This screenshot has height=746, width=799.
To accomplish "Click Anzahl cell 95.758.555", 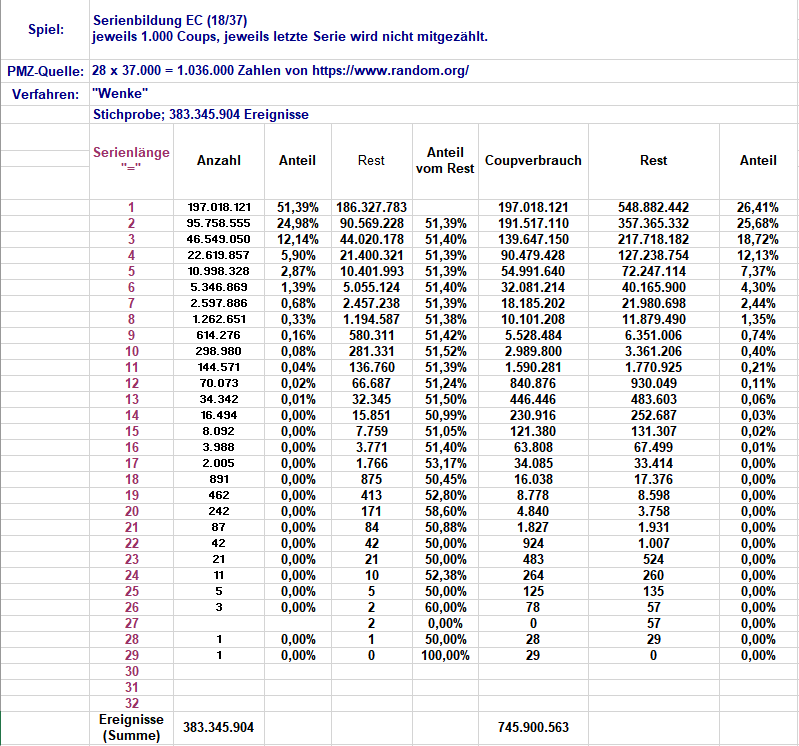I will click(x=219, y=223).
